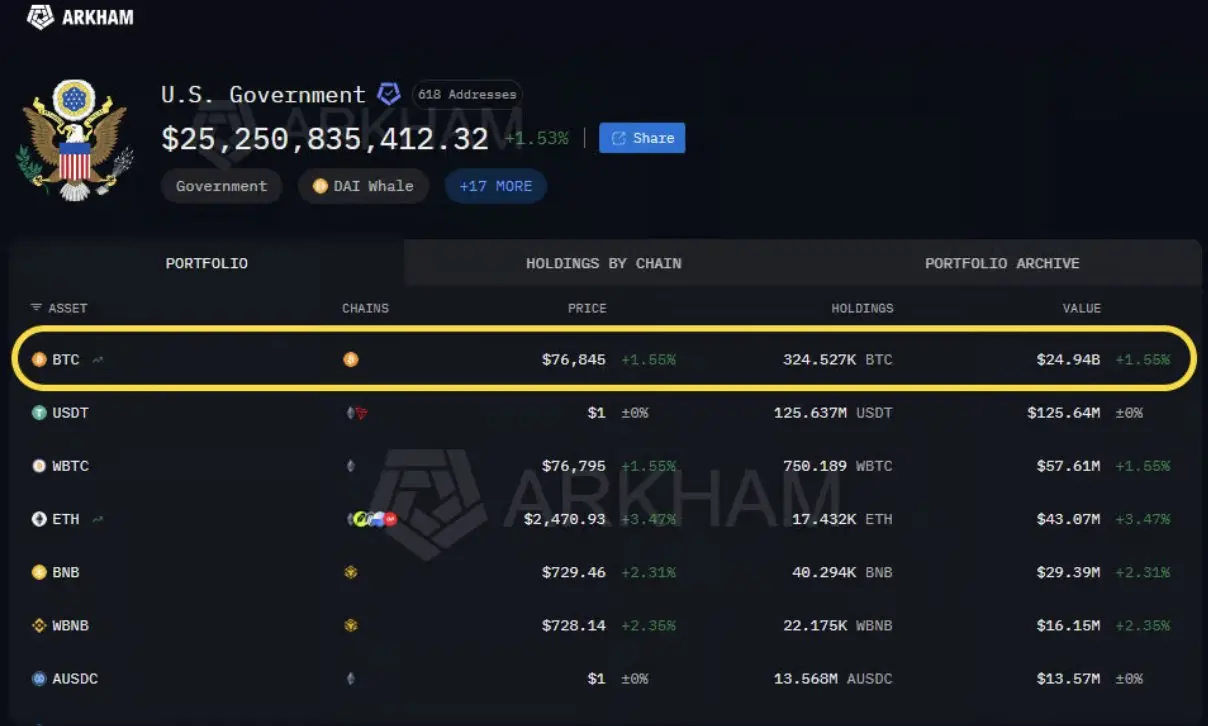Click the AUSDC coin icon
This screenshot has height=726, width=1208.
[x=39, y=679]
